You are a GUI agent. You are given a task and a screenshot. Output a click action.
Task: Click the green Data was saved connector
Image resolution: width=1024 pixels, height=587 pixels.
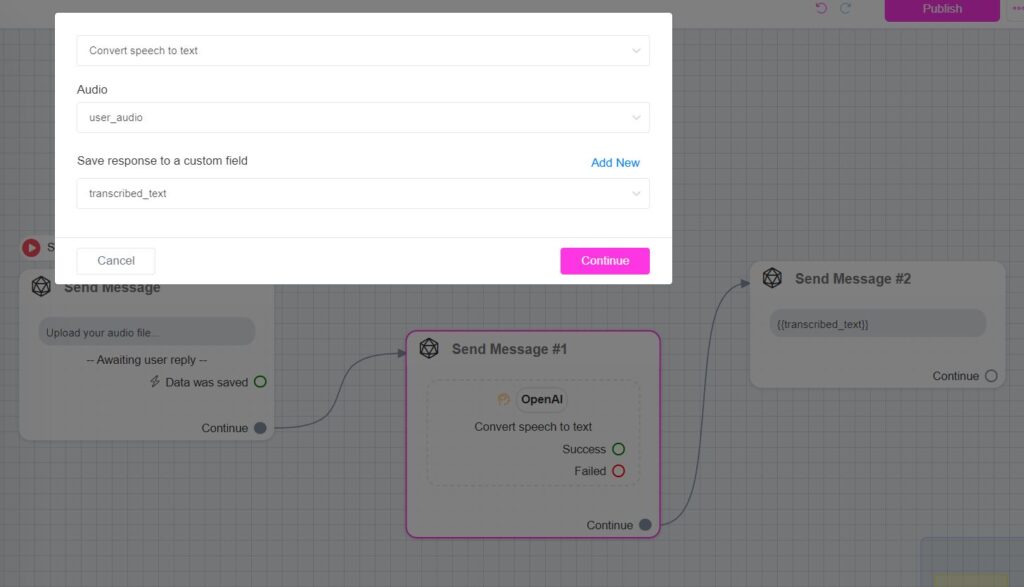point(260,381)
